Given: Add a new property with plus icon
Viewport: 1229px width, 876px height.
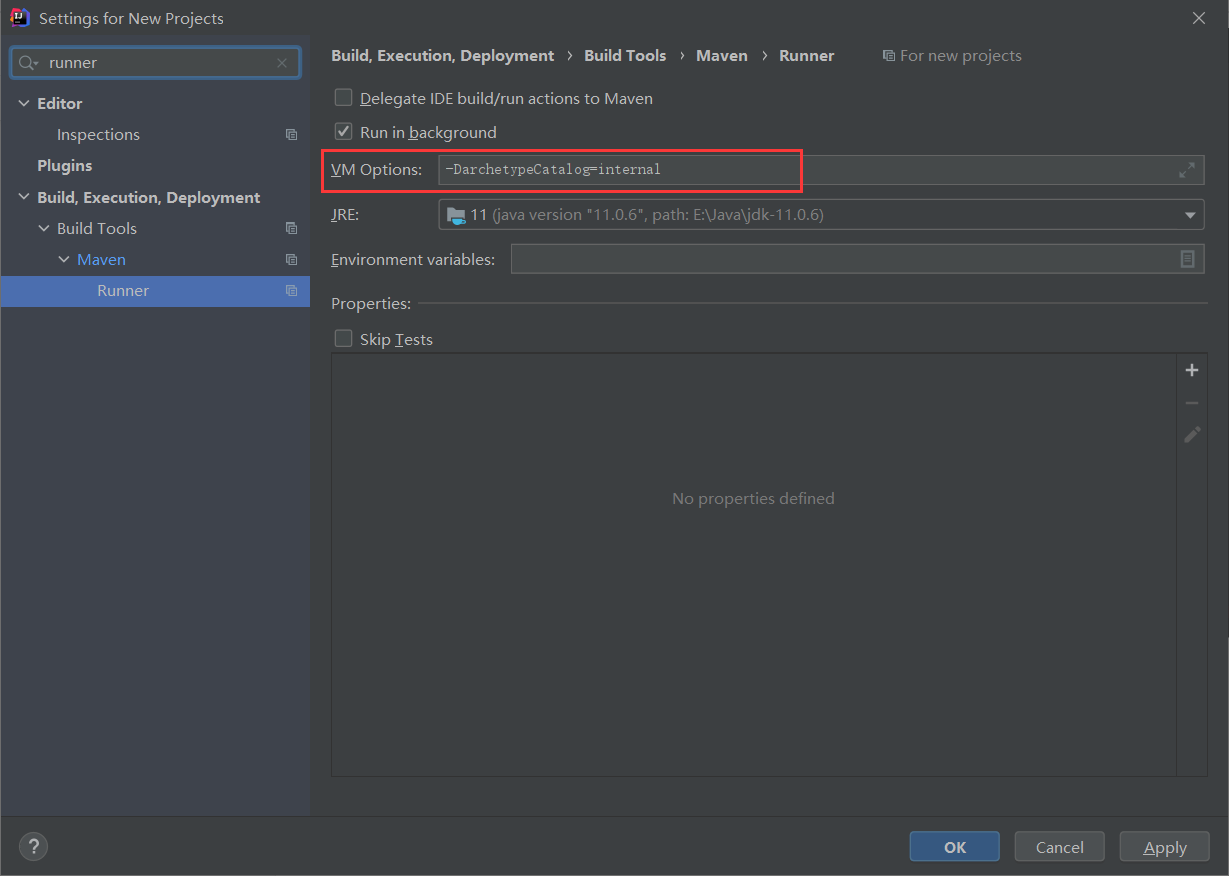Looking at the screenshot, I should coord(1192,370).
